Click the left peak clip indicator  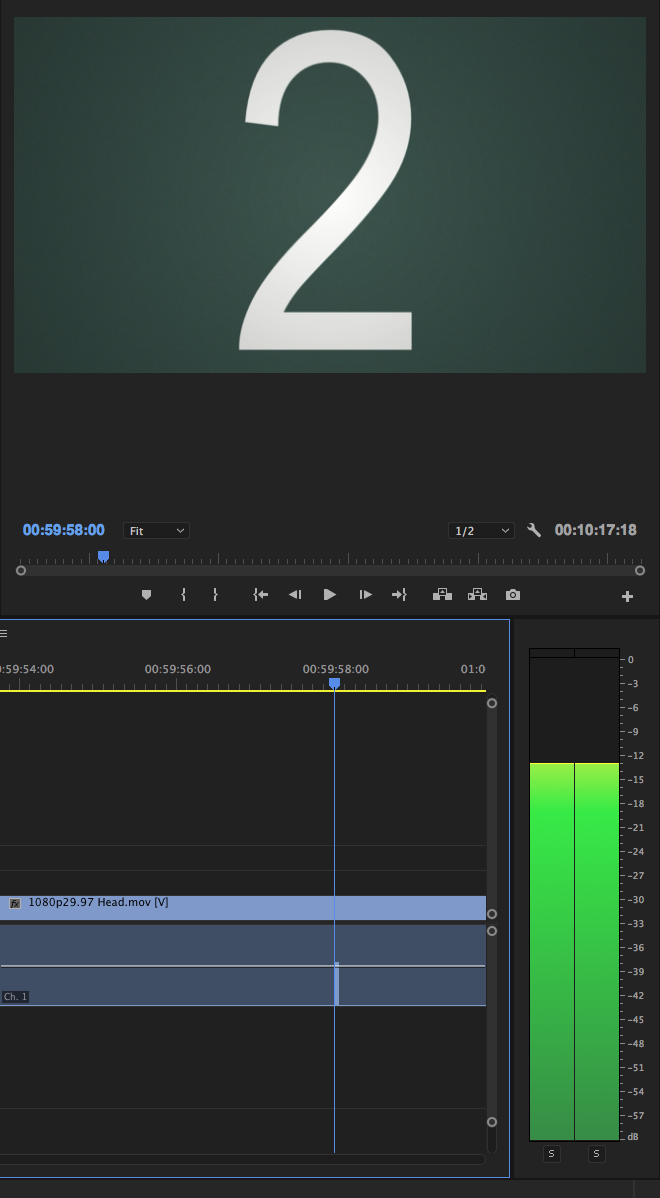click(x=552, y=652)
